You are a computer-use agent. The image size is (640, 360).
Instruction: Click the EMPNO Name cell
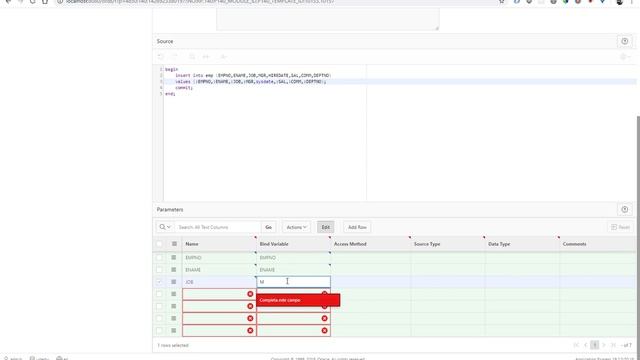pyautogui.click(x=219, y=258)
